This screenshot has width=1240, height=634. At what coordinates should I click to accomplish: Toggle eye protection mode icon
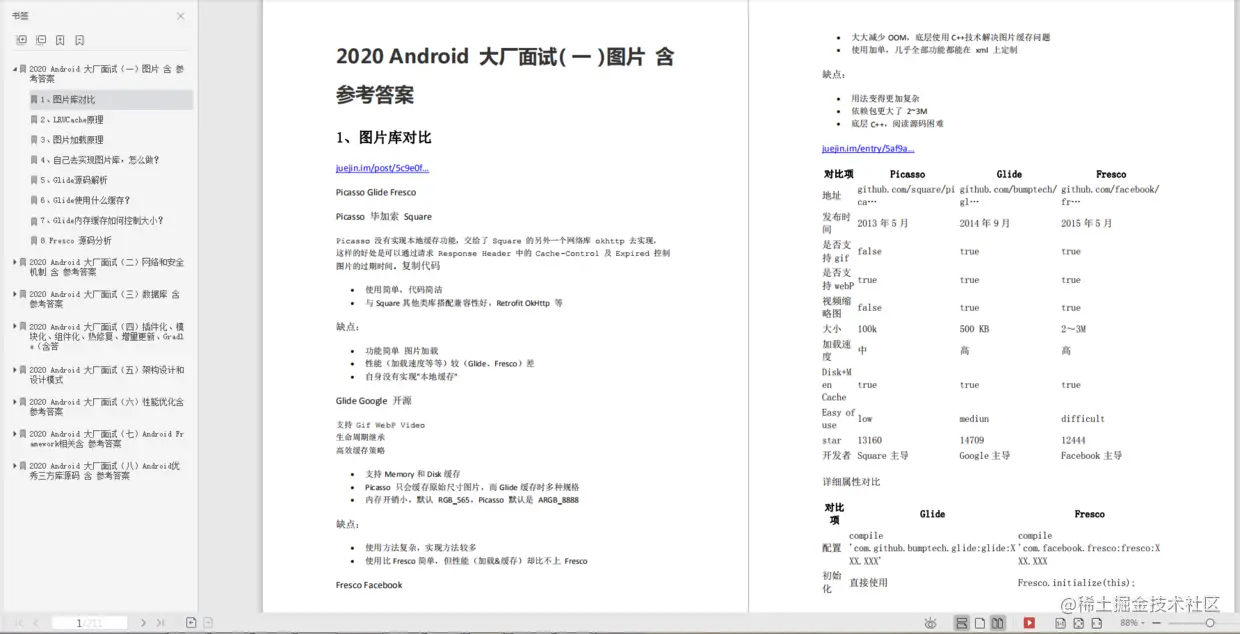(931, 623)
